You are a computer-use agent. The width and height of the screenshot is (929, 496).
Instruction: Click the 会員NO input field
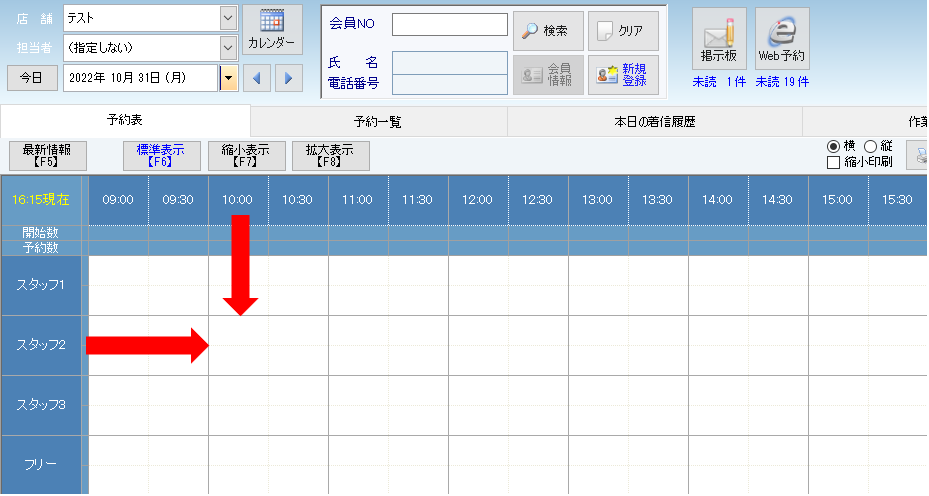click(x=449, y=25)
